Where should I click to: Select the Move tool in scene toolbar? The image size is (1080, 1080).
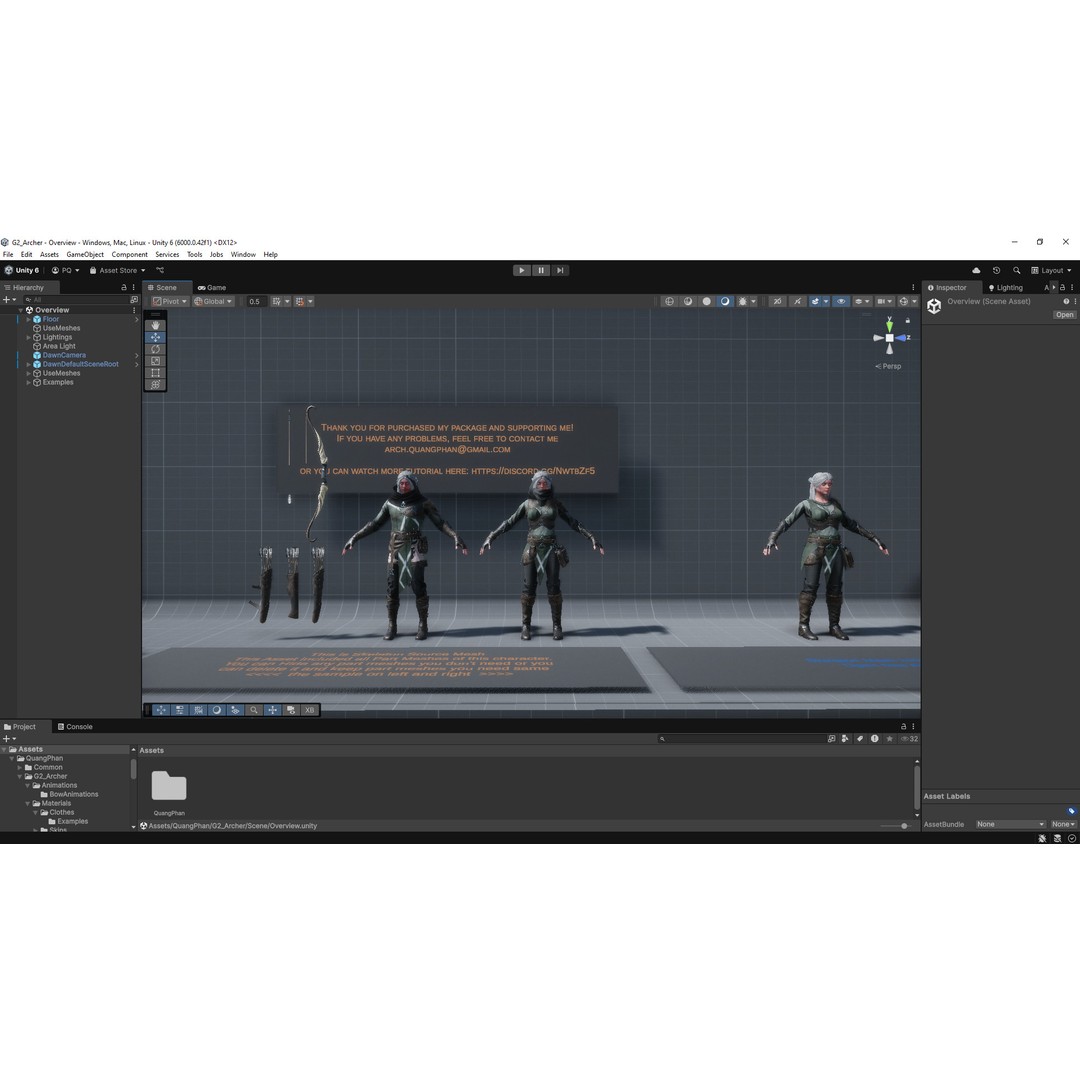pos(155,338)
